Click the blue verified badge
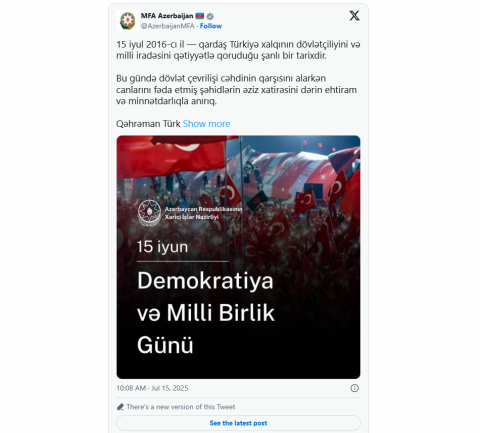 point(210,16)
